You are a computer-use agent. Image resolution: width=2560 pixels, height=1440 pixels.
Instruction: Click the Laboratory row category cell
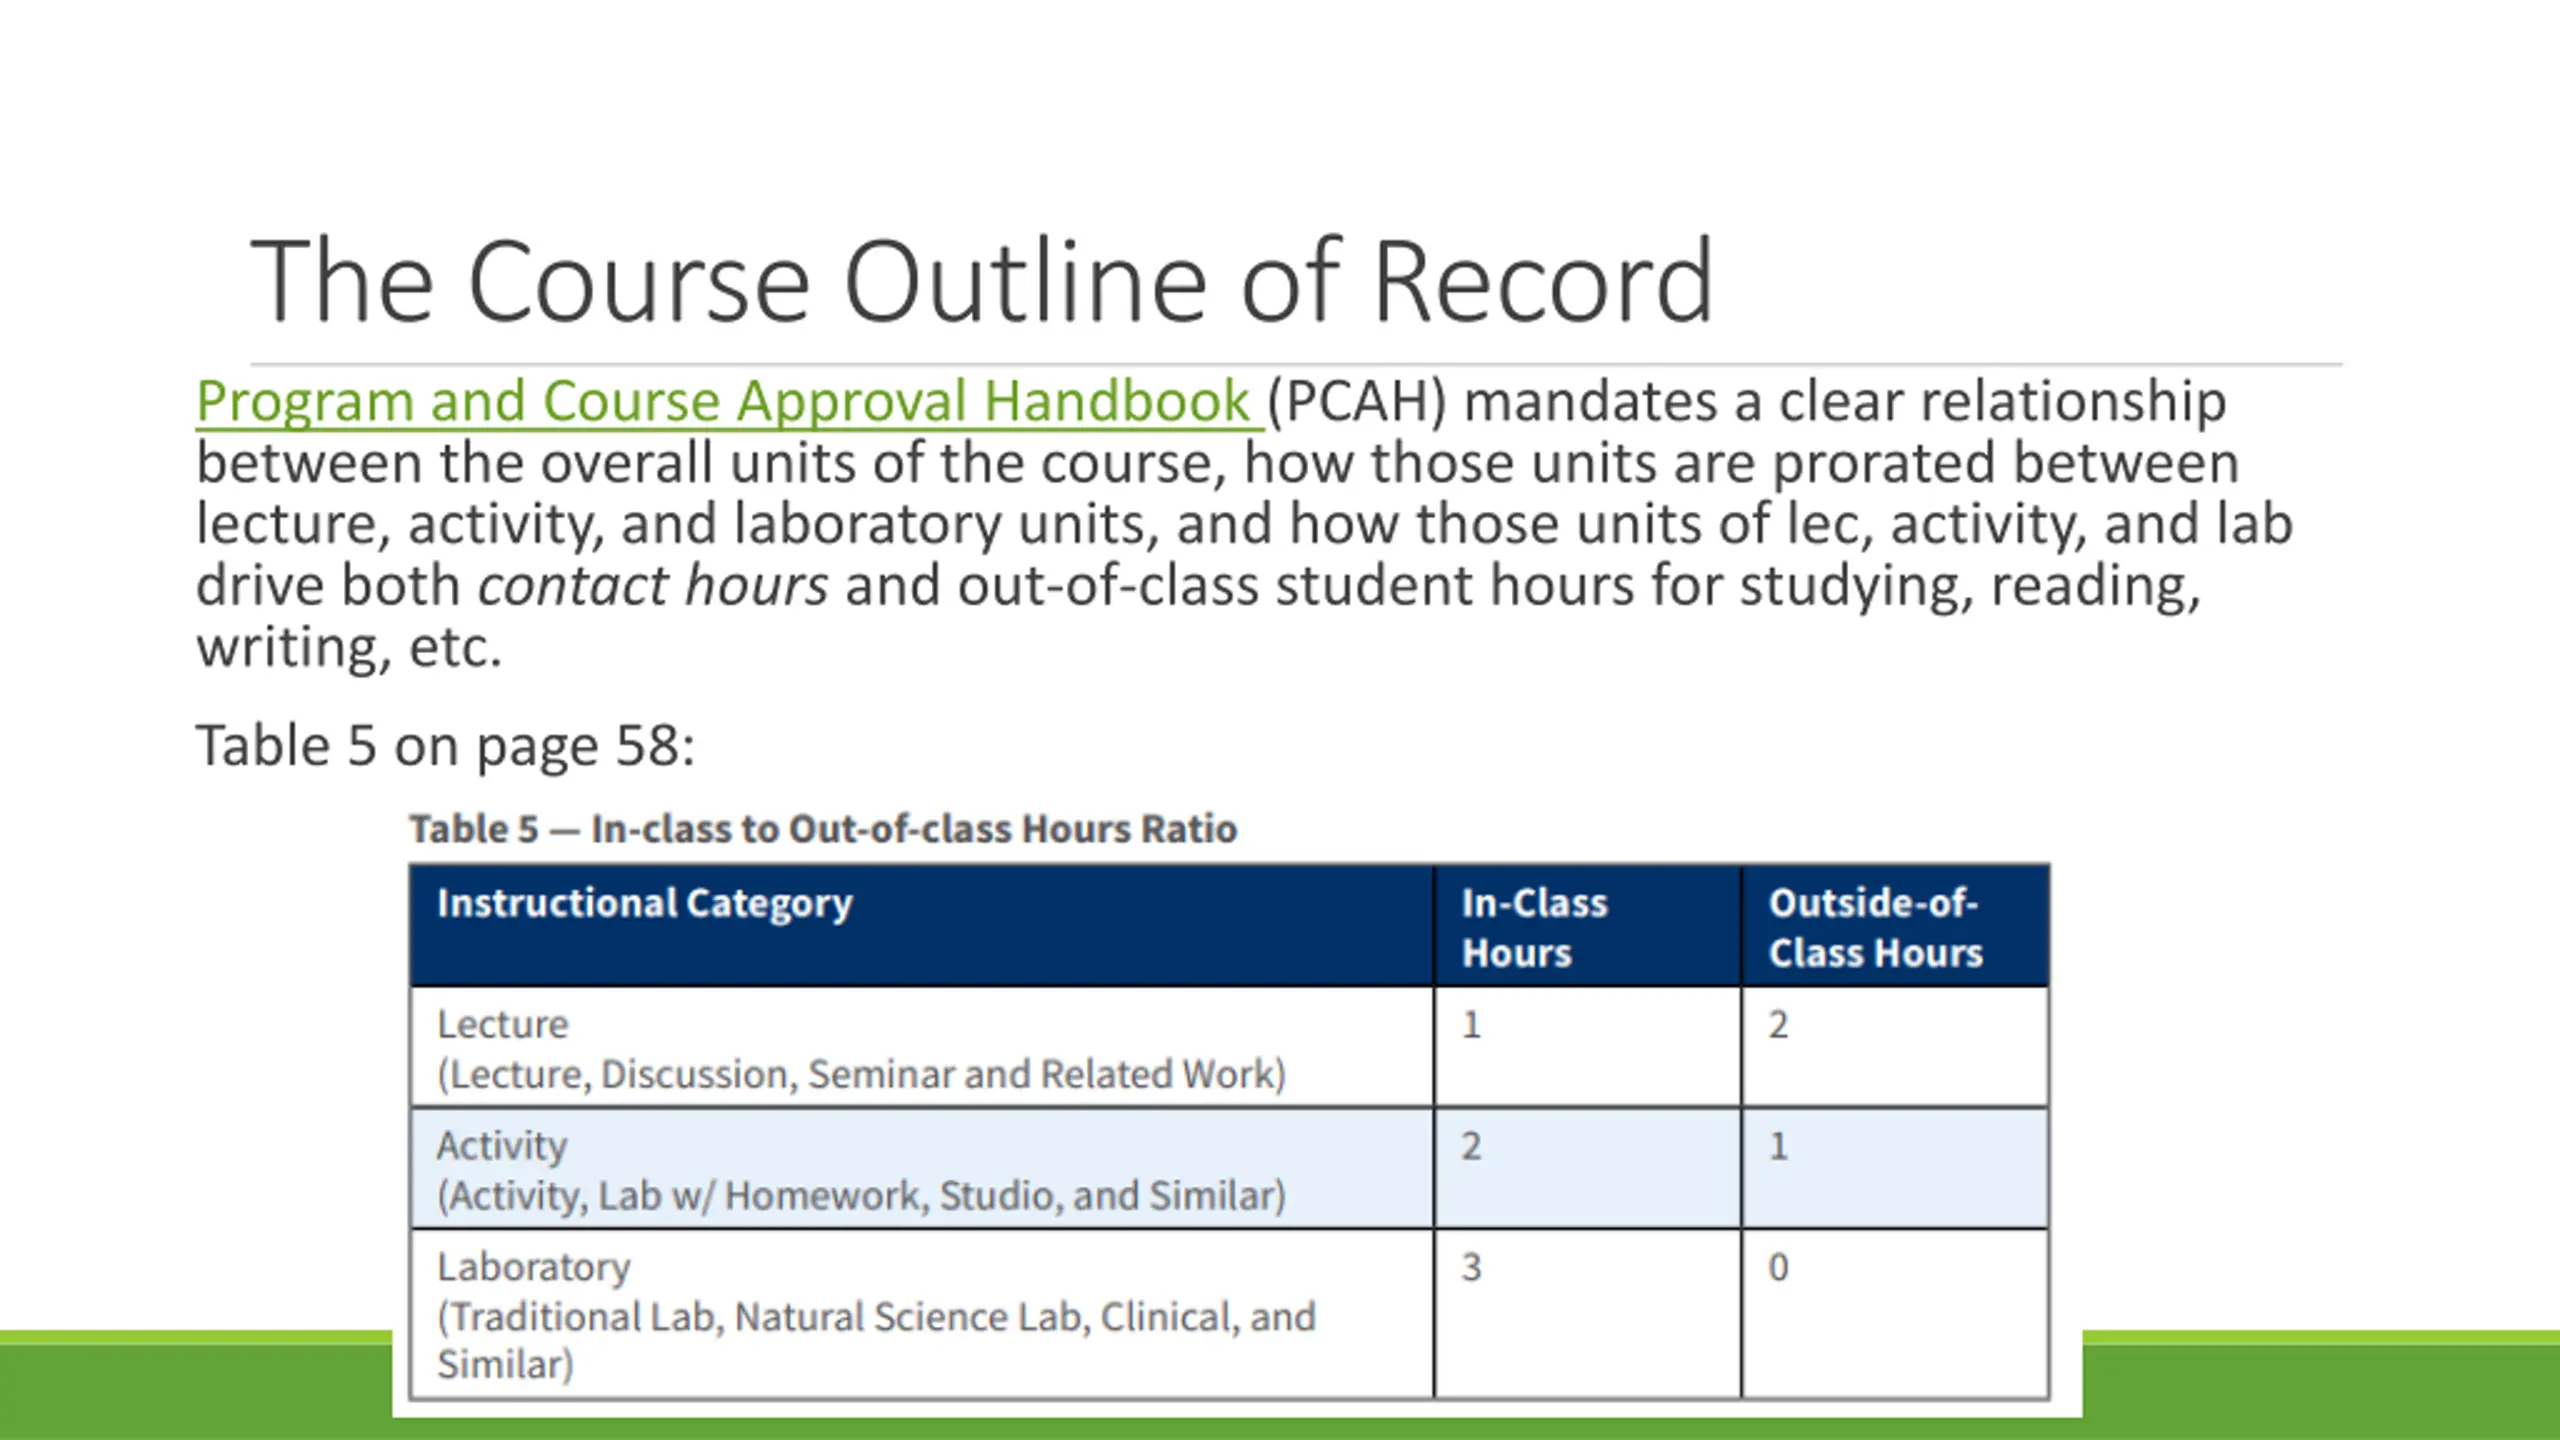[x=921, y=1314]
